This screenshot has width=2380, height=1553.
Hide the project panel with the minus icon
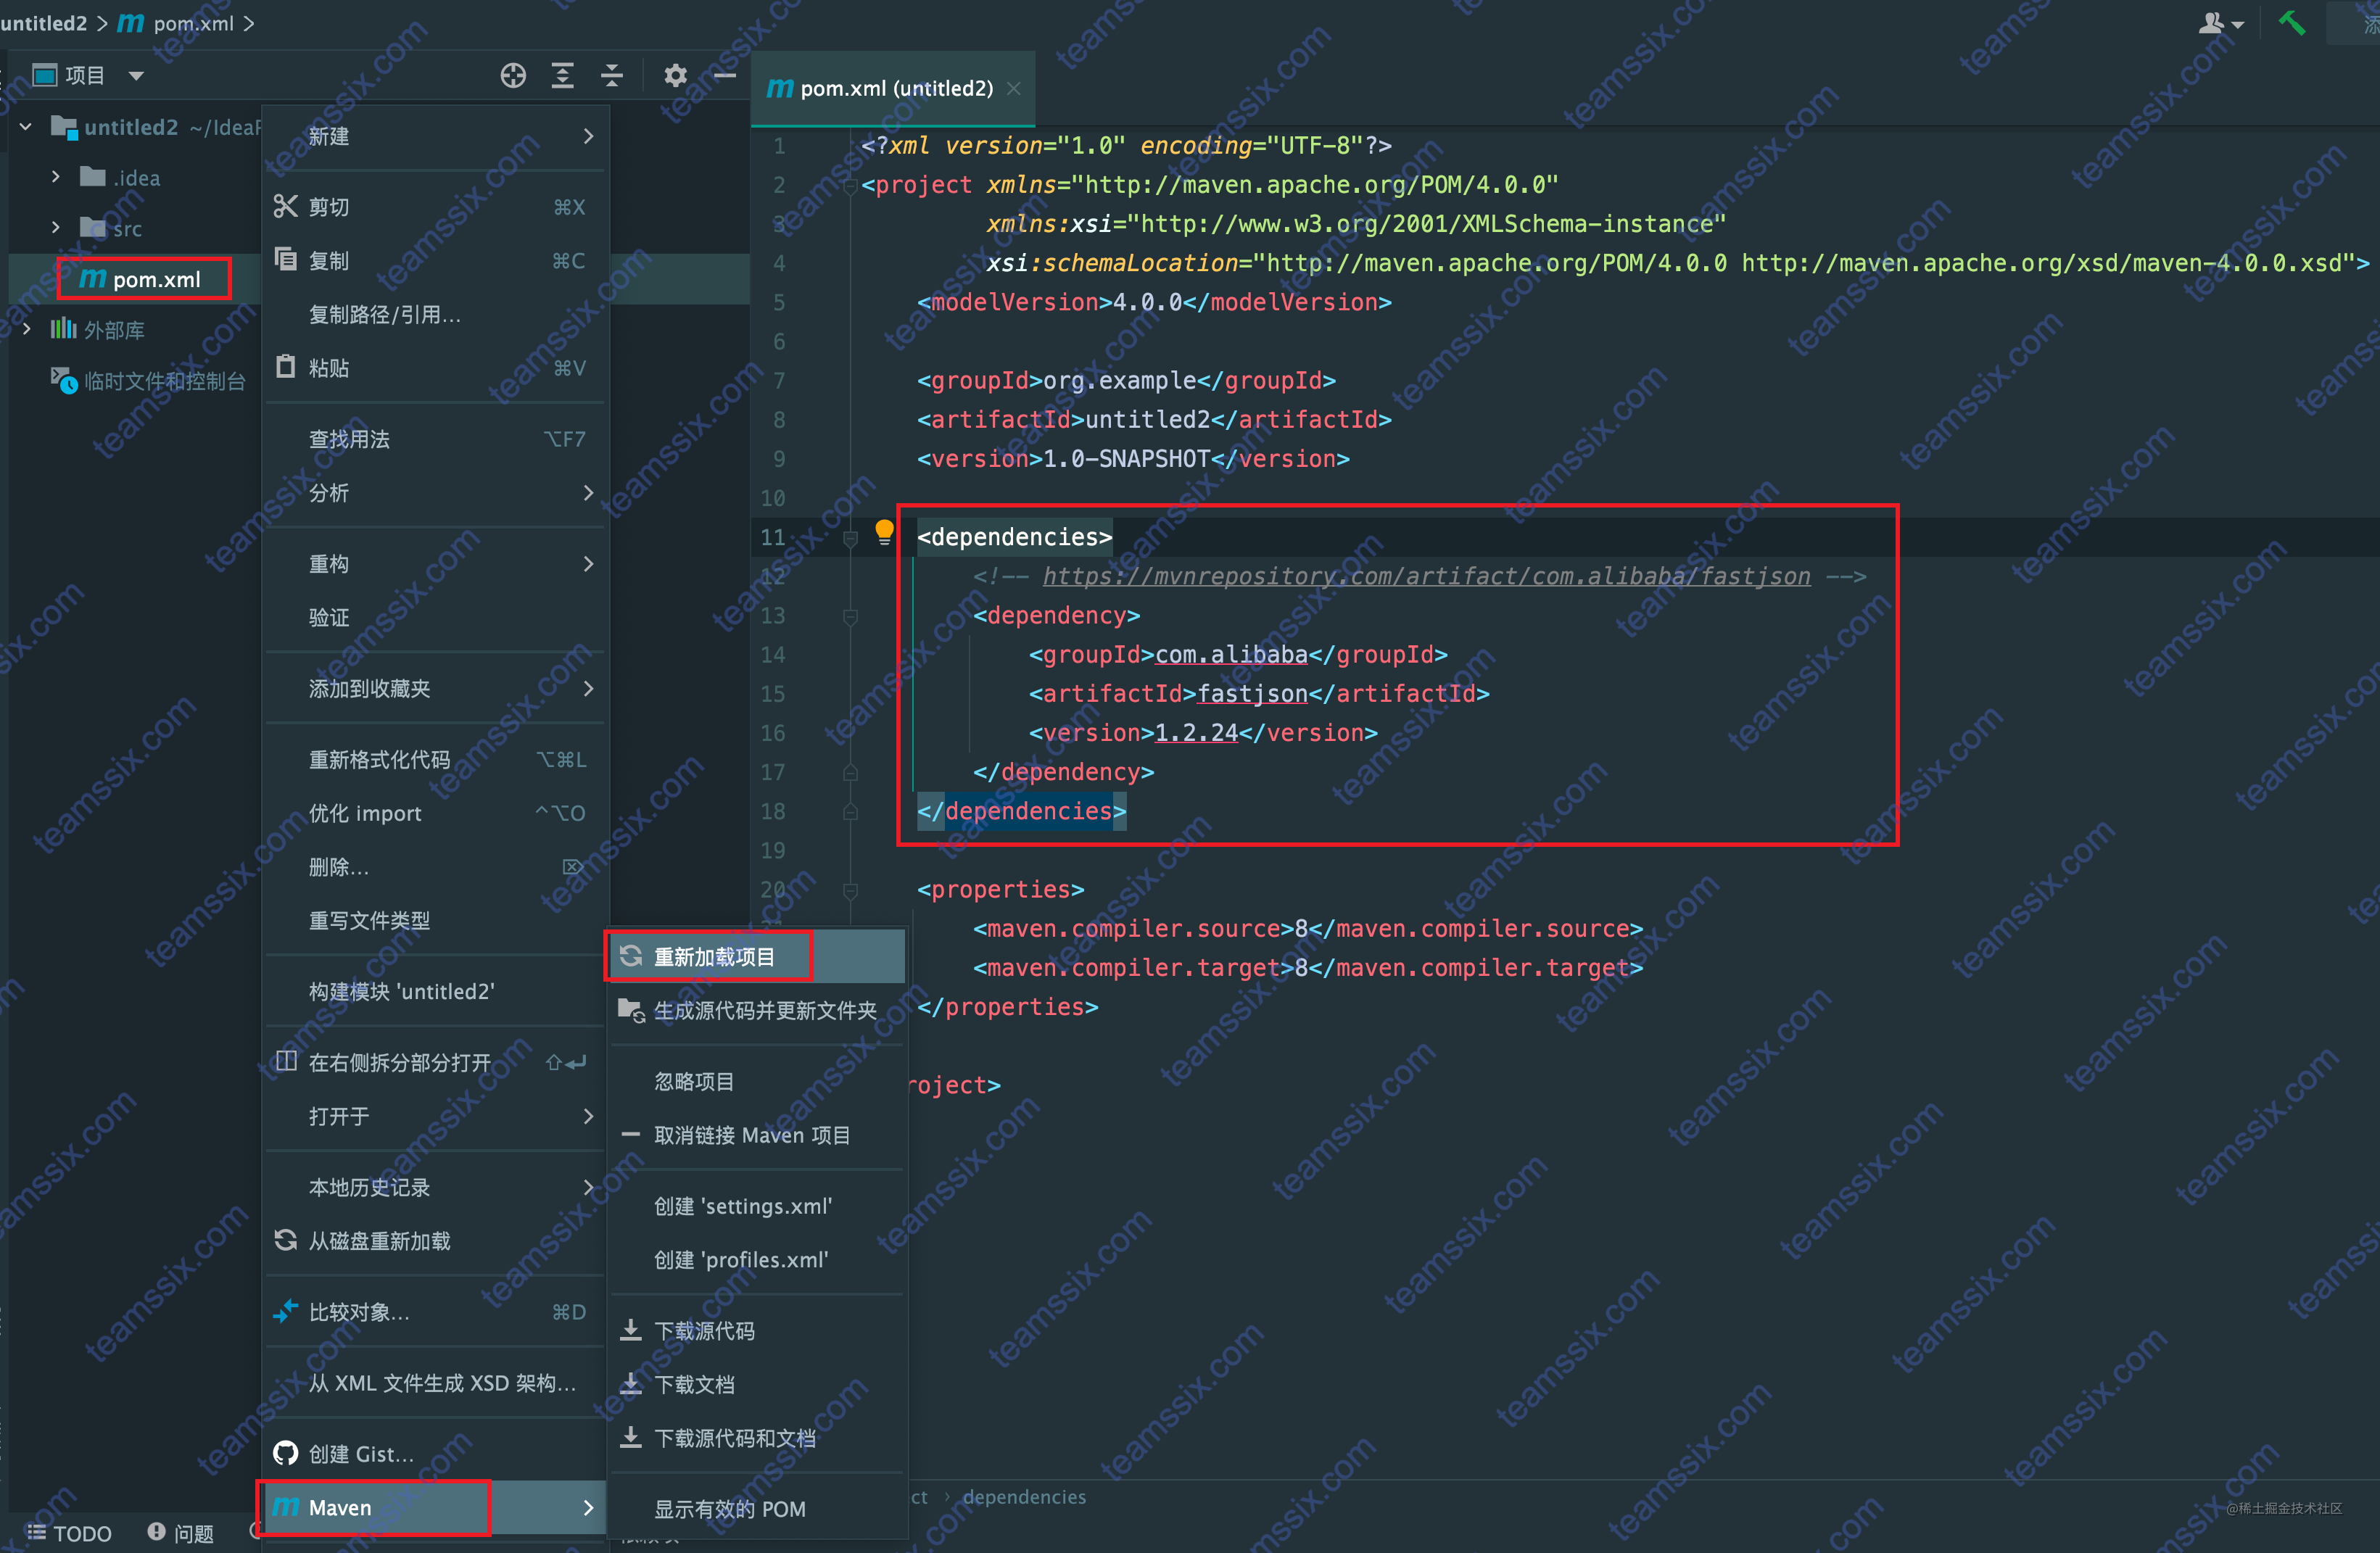coord(725,76)
